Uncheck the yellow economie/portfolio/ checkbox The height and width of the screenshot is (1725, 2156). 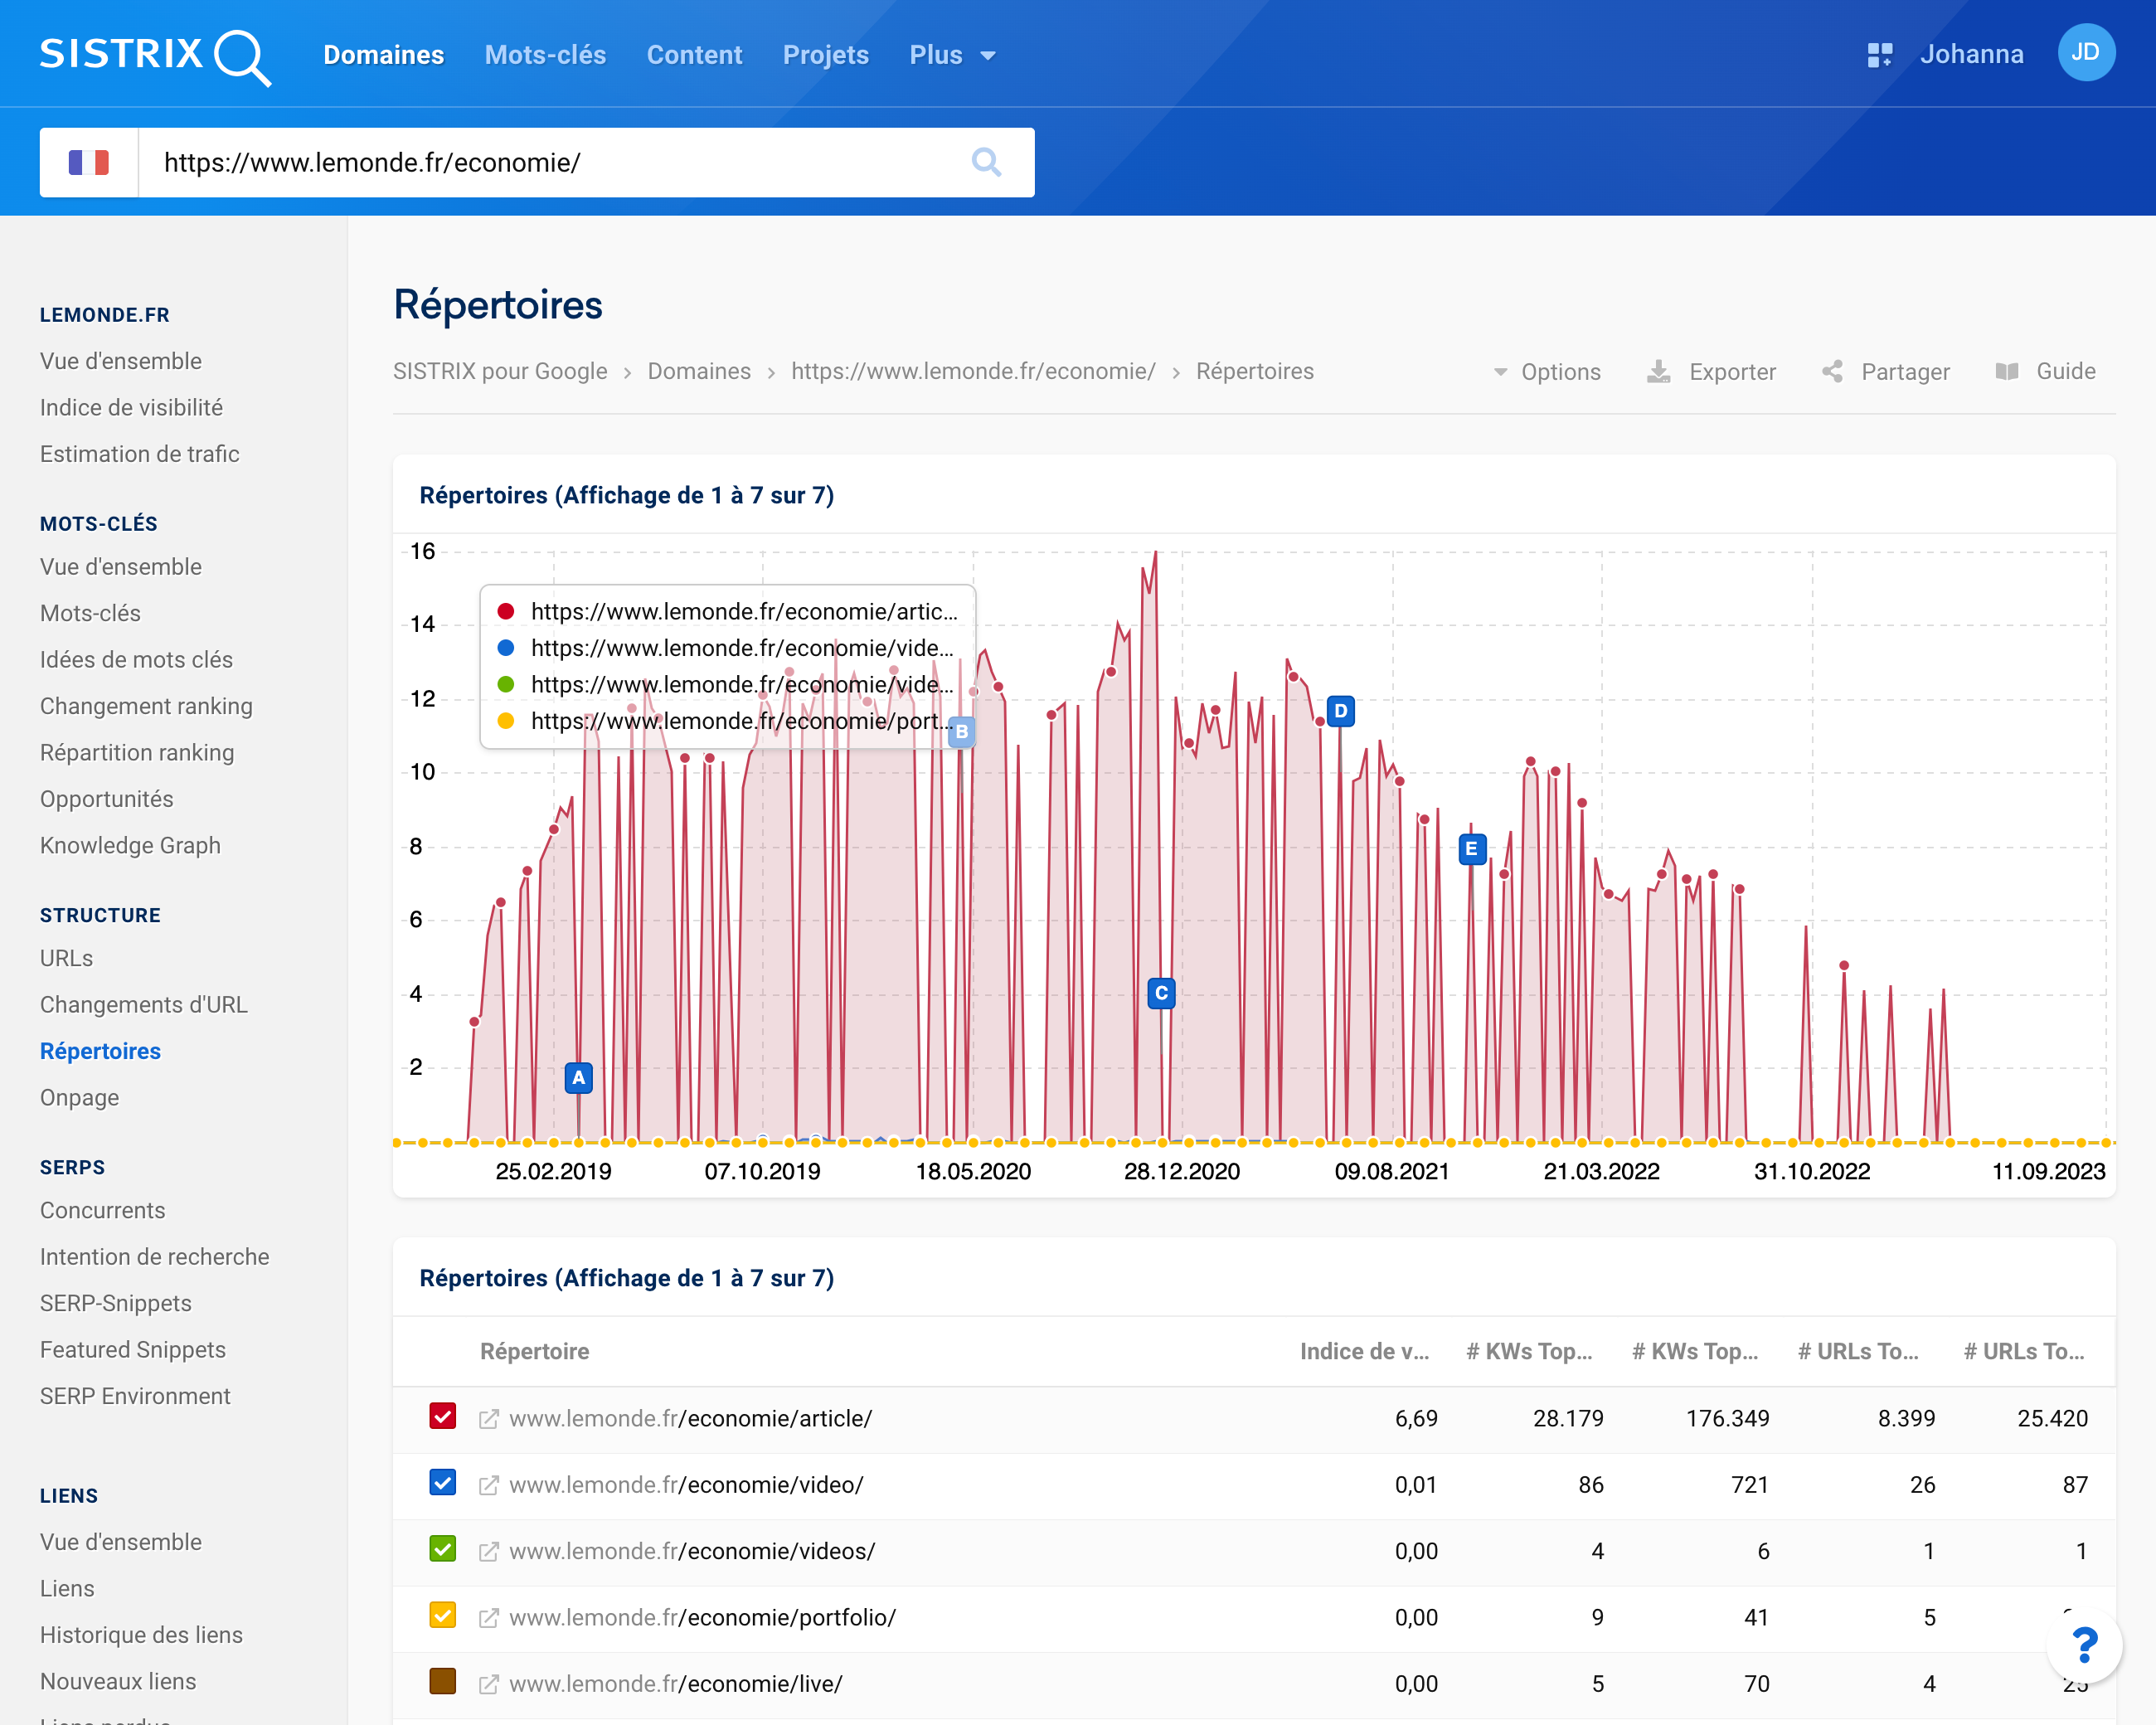(443, 1615)
